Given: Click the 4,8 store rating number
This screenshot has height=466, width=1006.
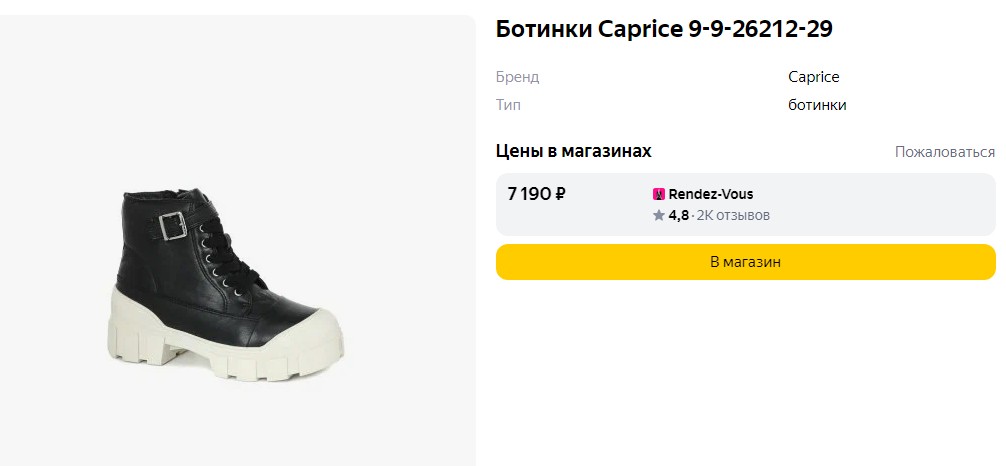Looking at the screenshot, I should tap(678, 216).
